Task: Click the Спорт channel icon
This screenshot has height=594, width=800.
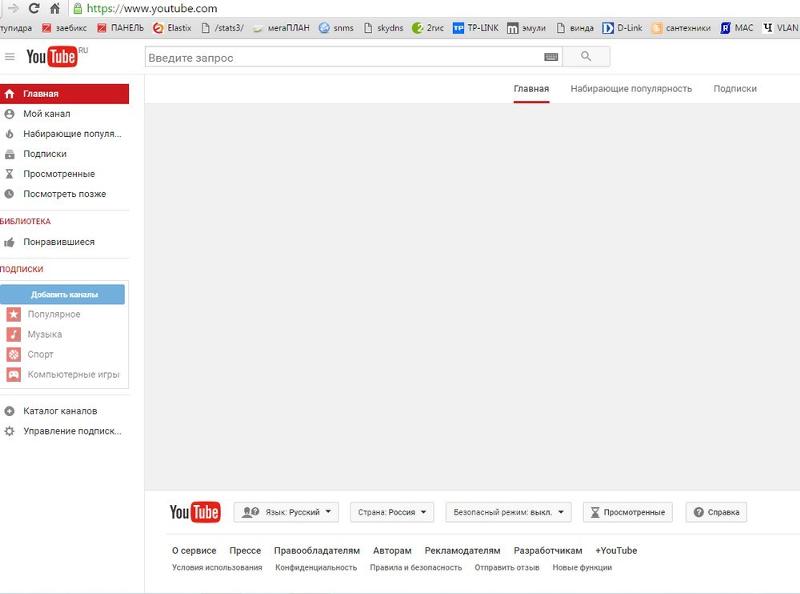Action: click(14, 354)
